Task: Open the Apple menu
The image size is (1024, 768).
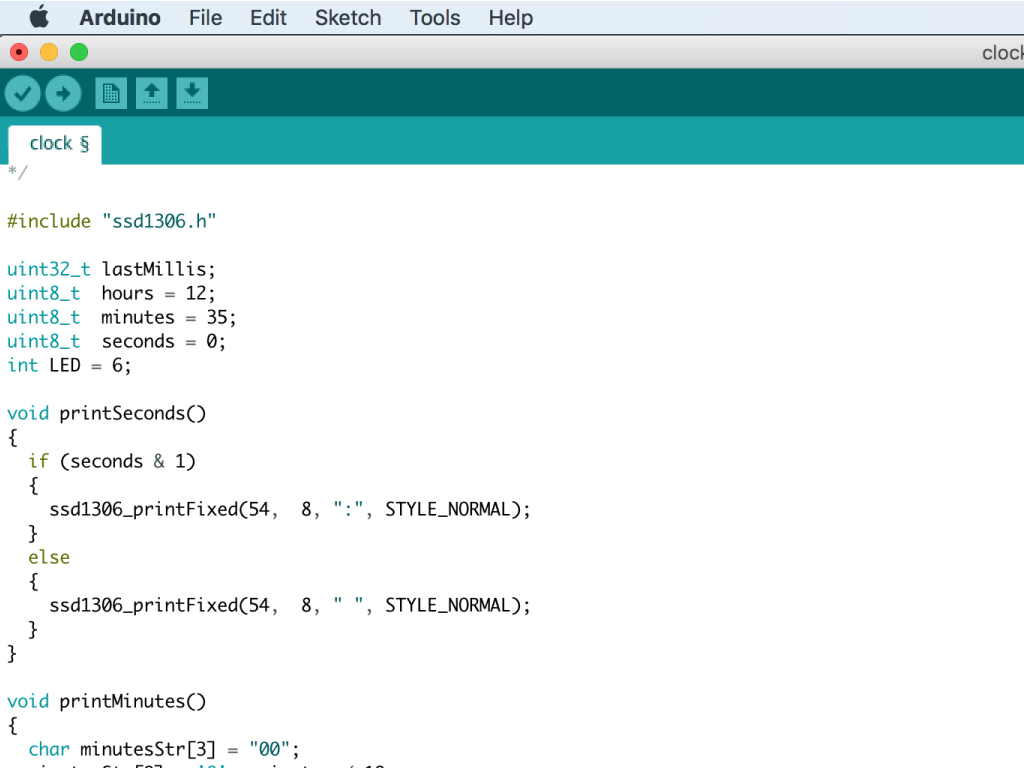Action: [39, 17]
